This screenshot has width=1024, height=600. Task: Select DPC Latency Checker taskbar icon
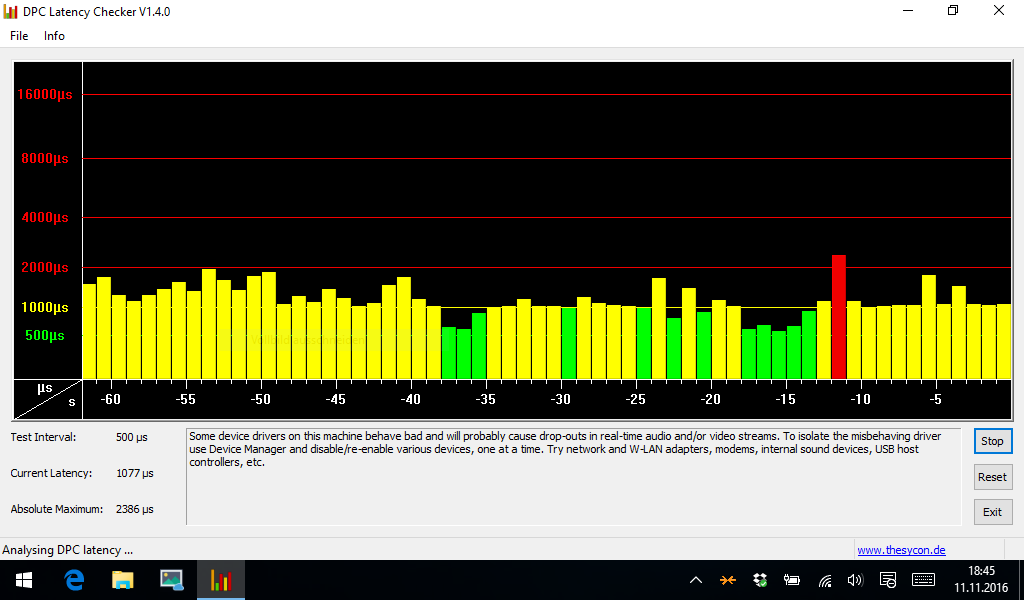[x=221, y=580]
